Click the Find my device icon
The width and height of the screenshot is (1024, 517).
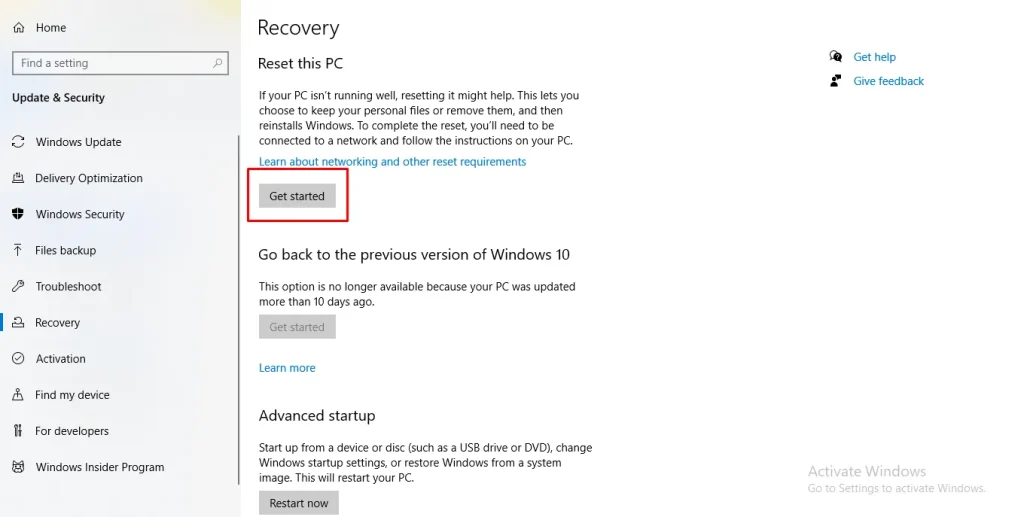18,394
